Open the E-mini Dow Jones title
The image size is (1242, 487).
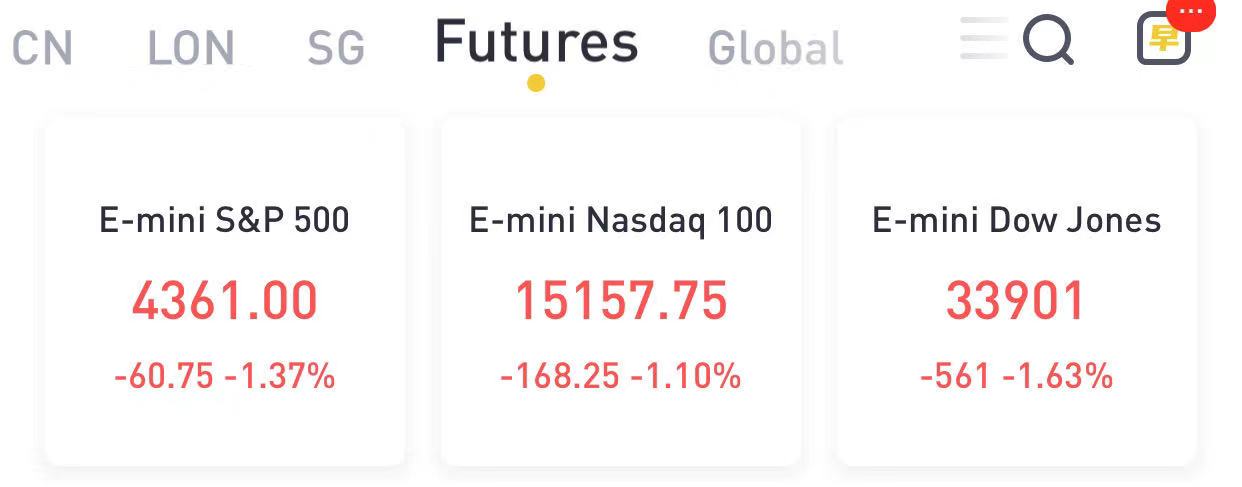[1017, 220]
